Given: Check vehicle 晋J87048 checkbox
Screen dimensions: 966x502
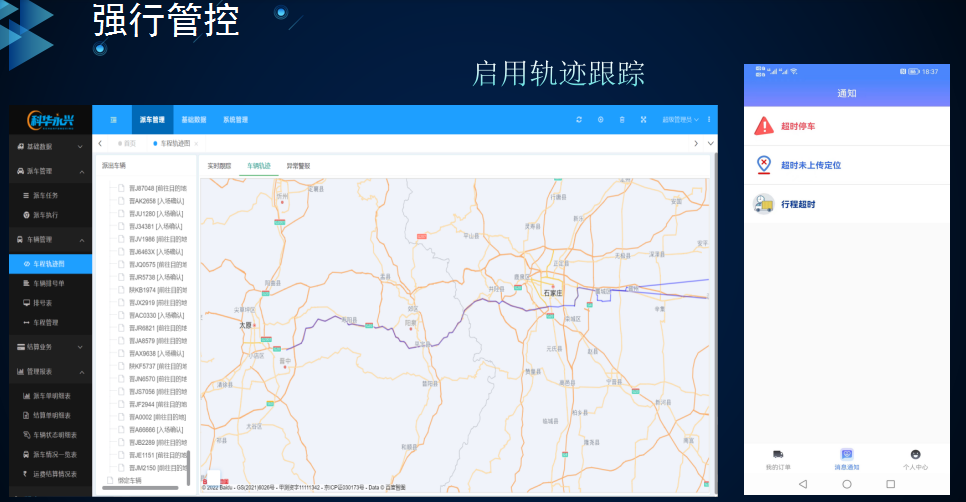Looking at the screenshot, I should click(121, 188).
